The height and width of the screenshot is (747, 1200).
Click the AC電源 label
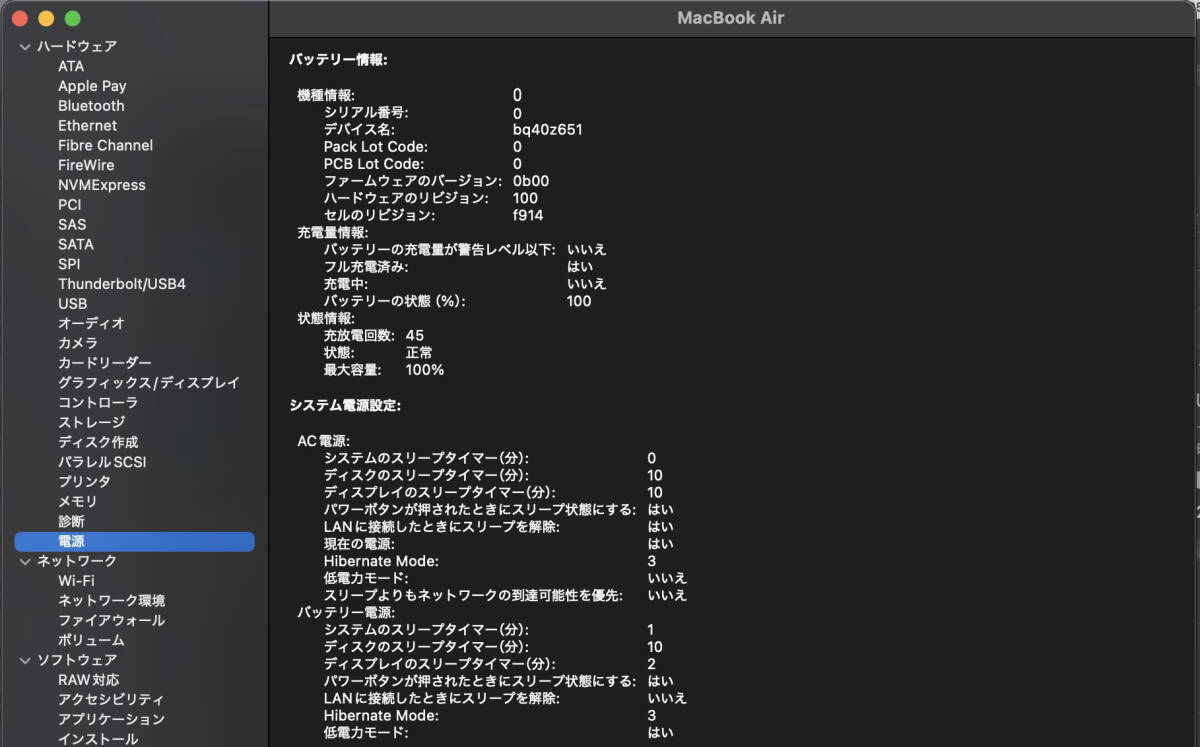point(323,441)
